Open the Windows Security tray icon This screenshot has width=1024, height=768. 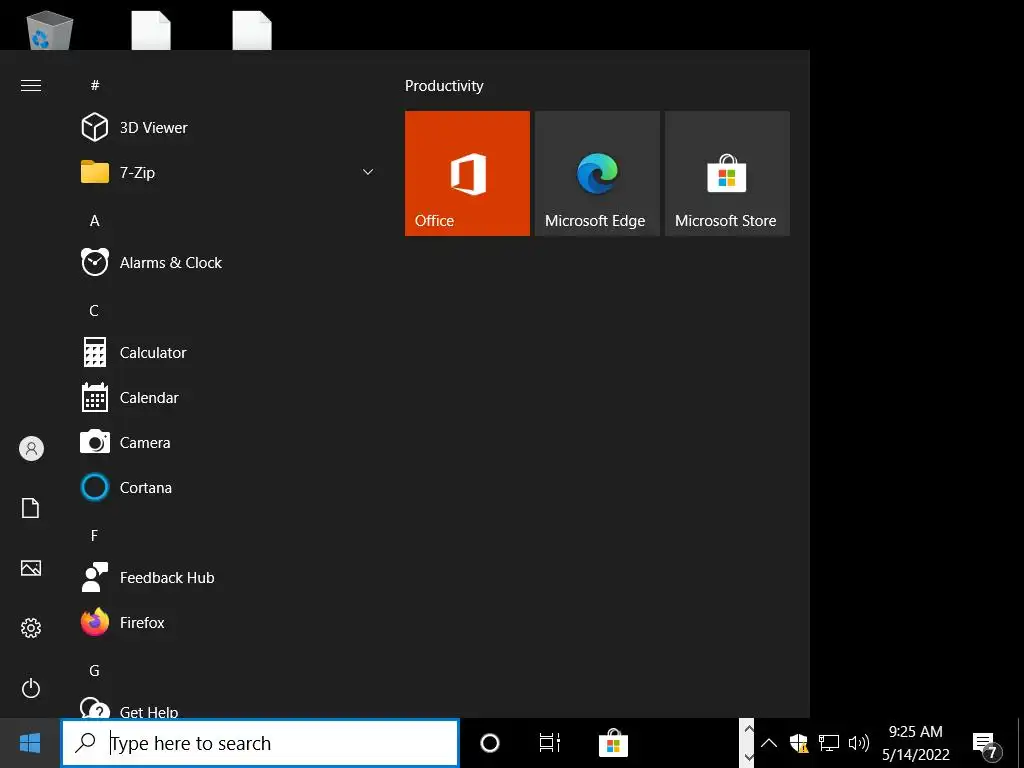click(799, 743)
